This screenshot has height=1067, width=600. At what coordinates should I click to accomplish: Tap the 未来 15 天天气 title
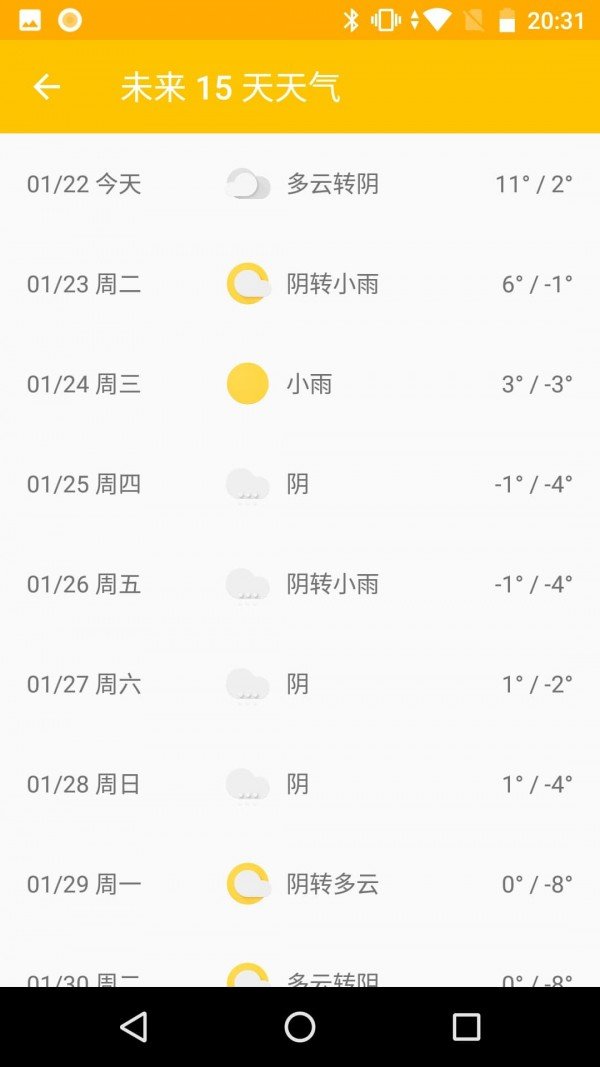click(x=232, y=87)
